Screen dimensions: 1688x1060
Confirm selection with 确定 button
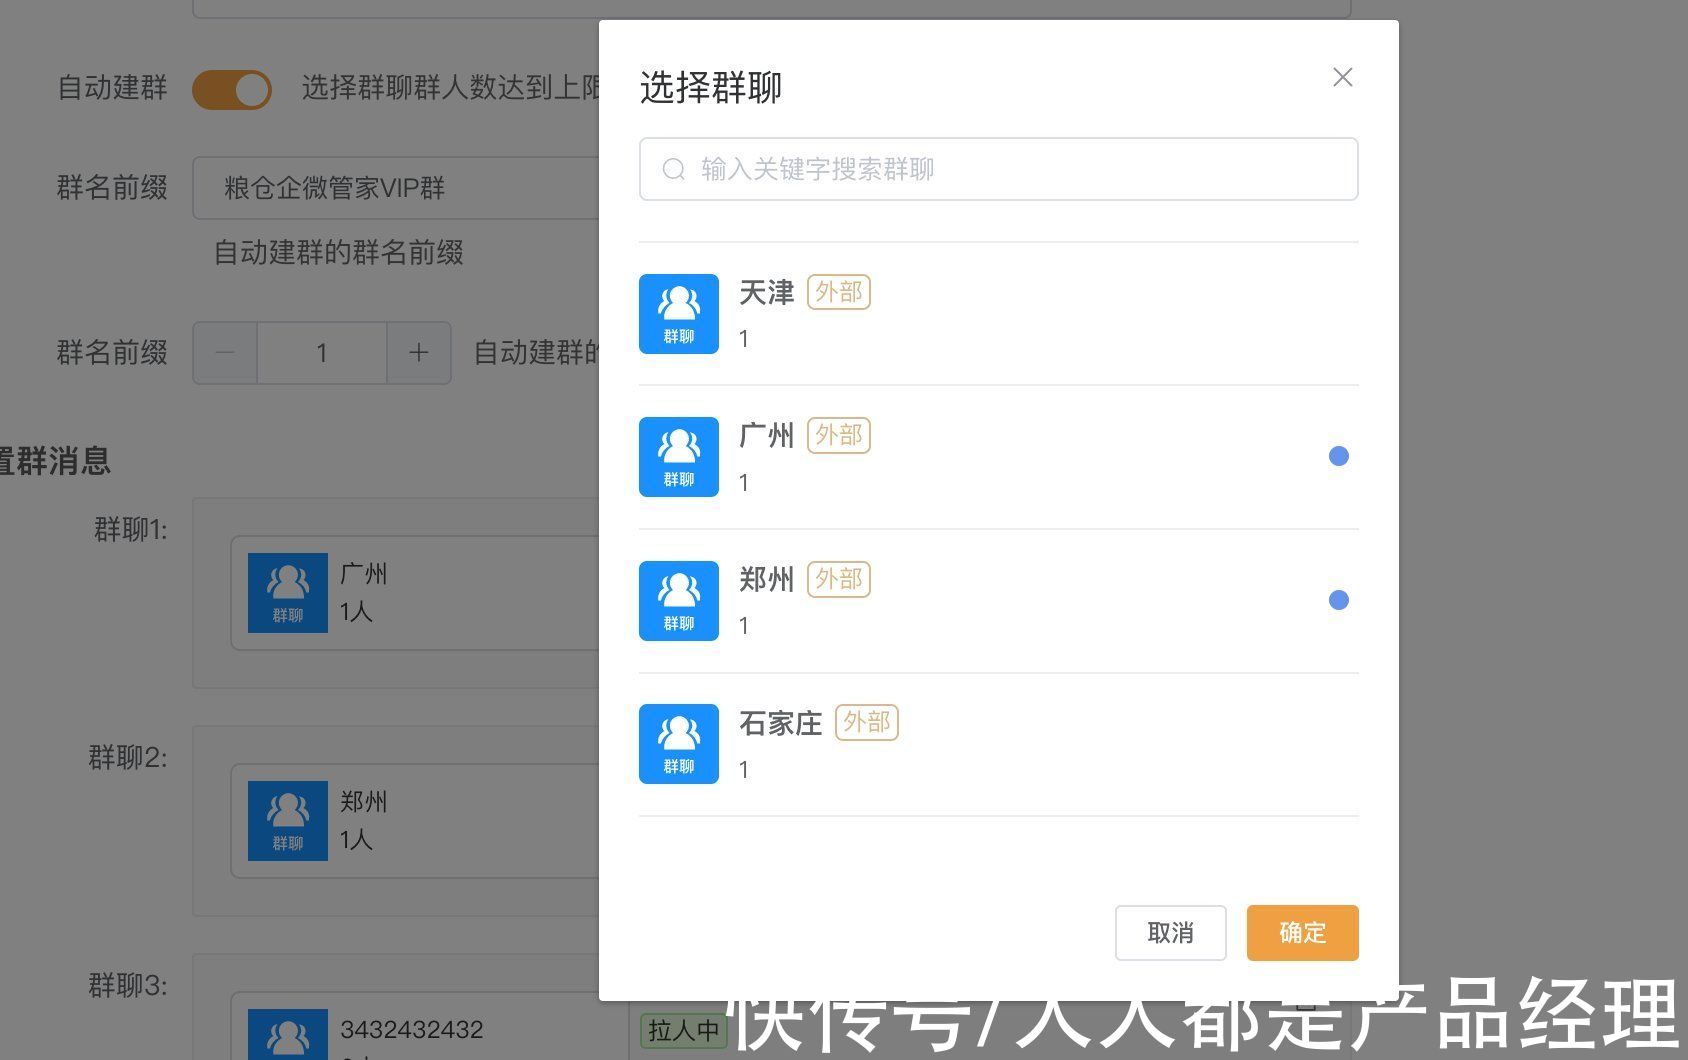click(1303, 933)
